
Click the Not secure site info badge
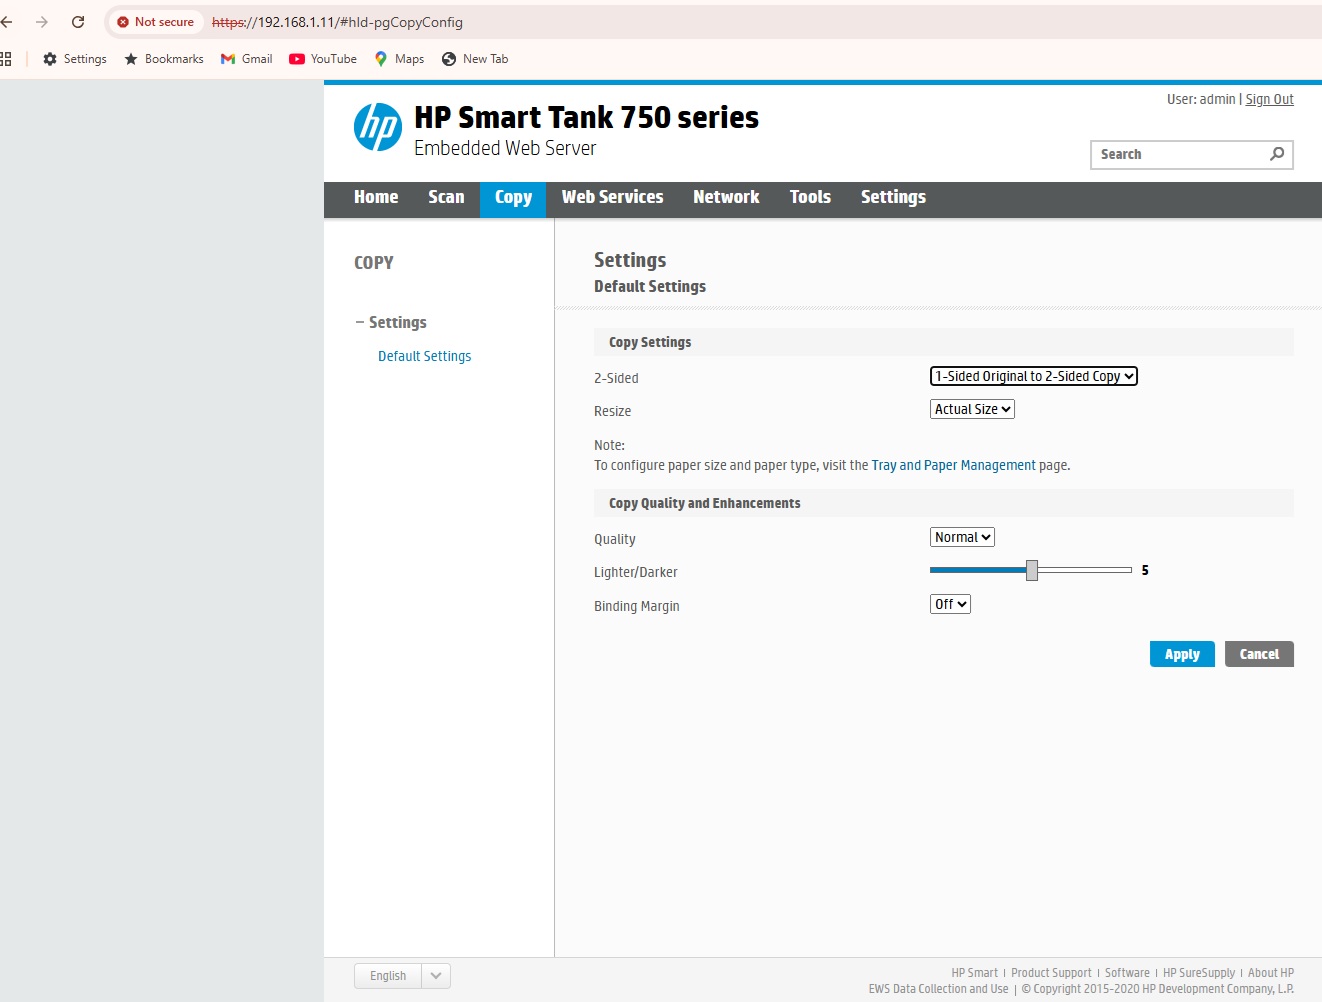(x=155, y=21)
